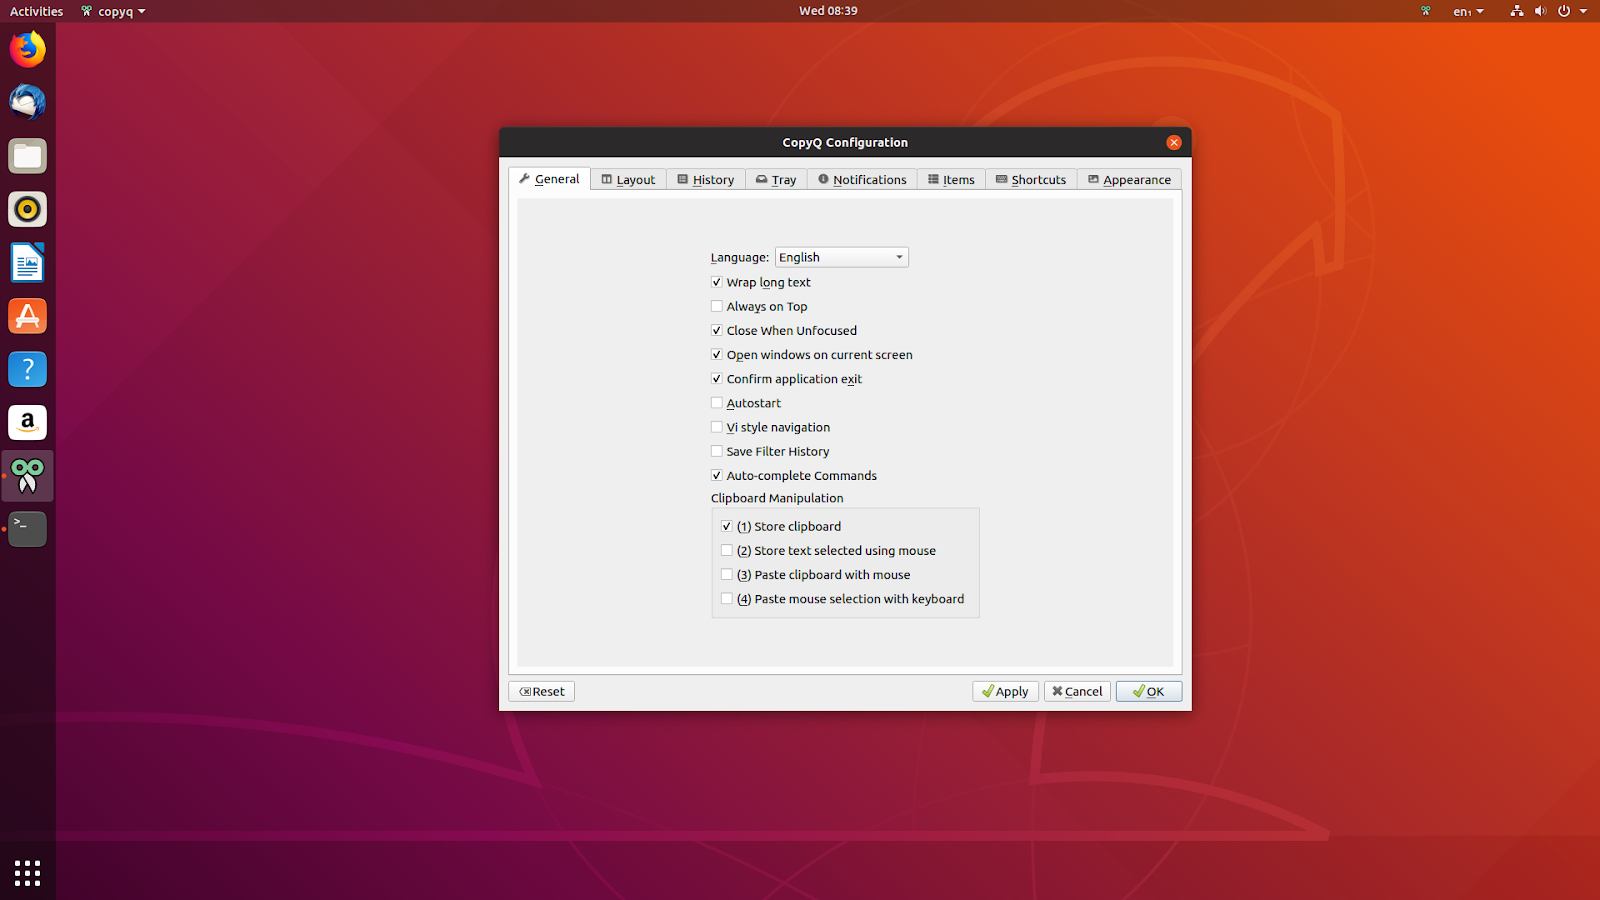
Task: Launch Rhythmbox music player
Action: point(28,209)
